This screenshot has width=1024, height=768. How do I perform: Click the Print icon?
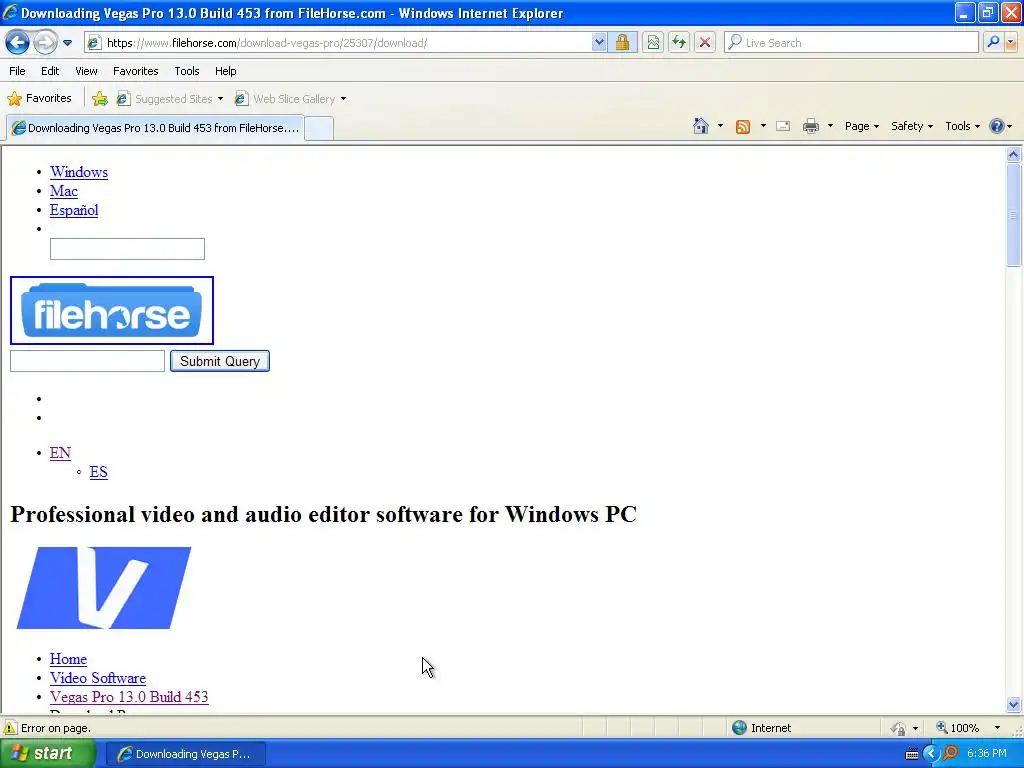[810, 127]
